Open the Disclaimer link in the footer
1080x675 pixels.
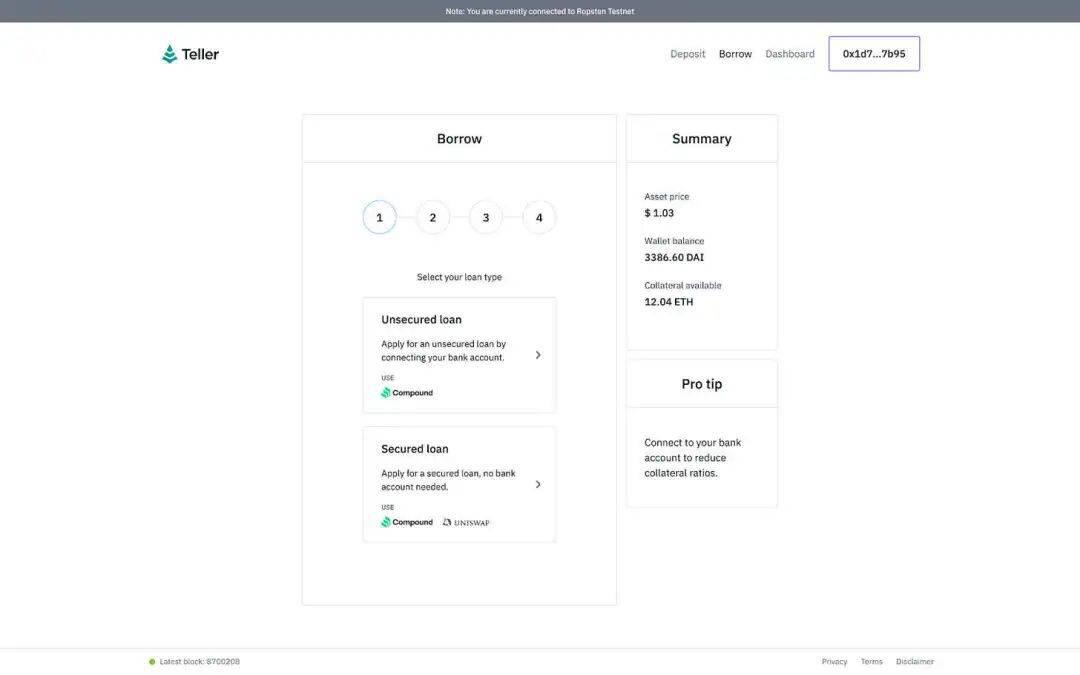pyautogui.click(x=915, y=662)
